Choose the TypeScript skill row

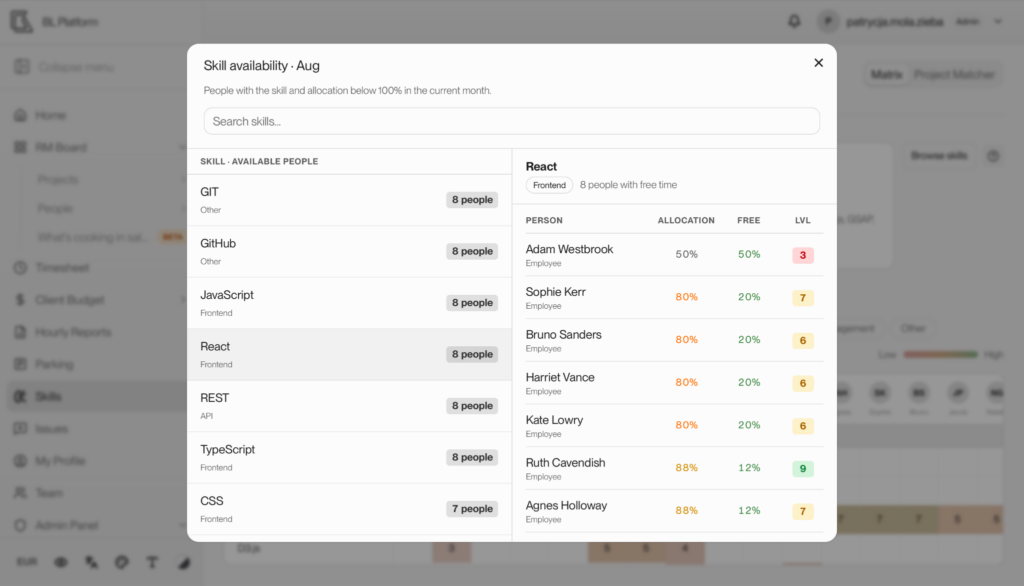tap(349, 457)
